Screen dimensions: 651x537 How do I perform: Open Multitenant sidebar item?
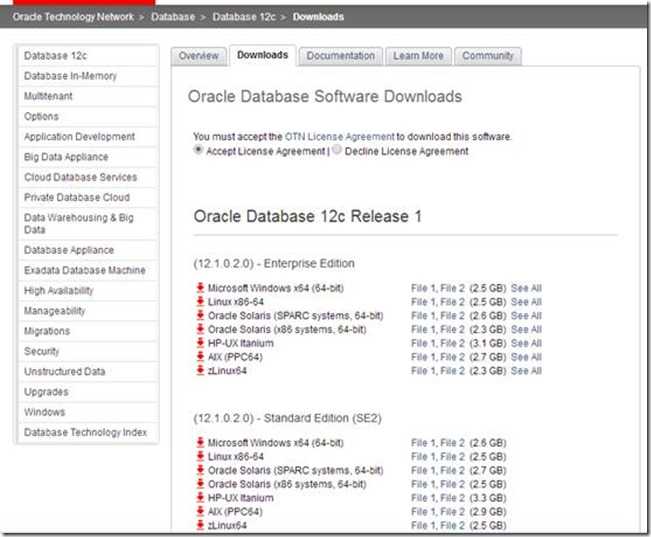click(x=88, y=96)
